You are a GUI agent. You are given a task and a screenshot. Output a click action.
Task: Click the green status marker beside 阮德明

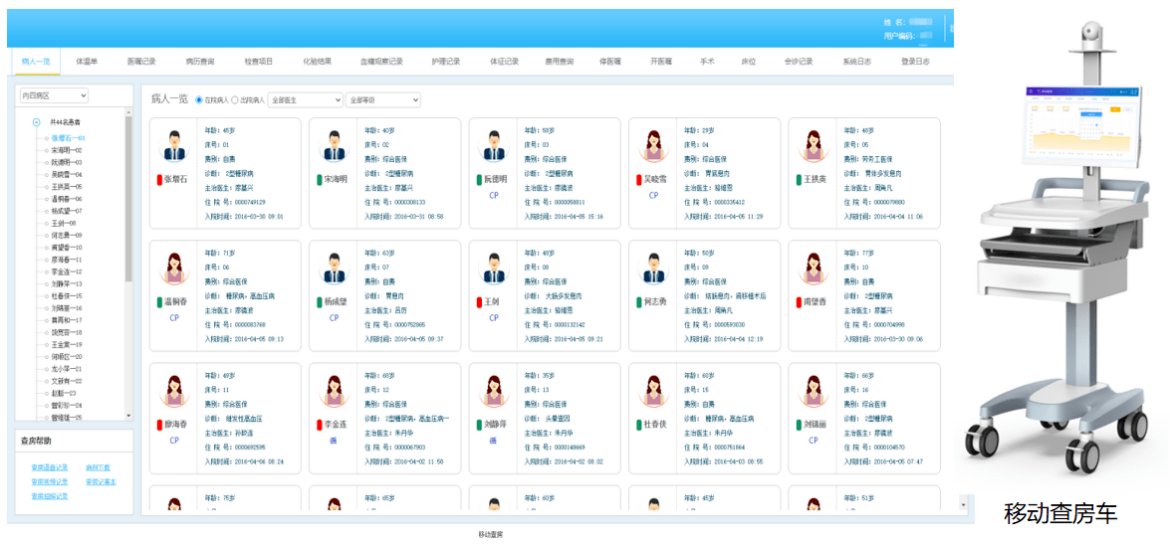click(x=478, y=180)
